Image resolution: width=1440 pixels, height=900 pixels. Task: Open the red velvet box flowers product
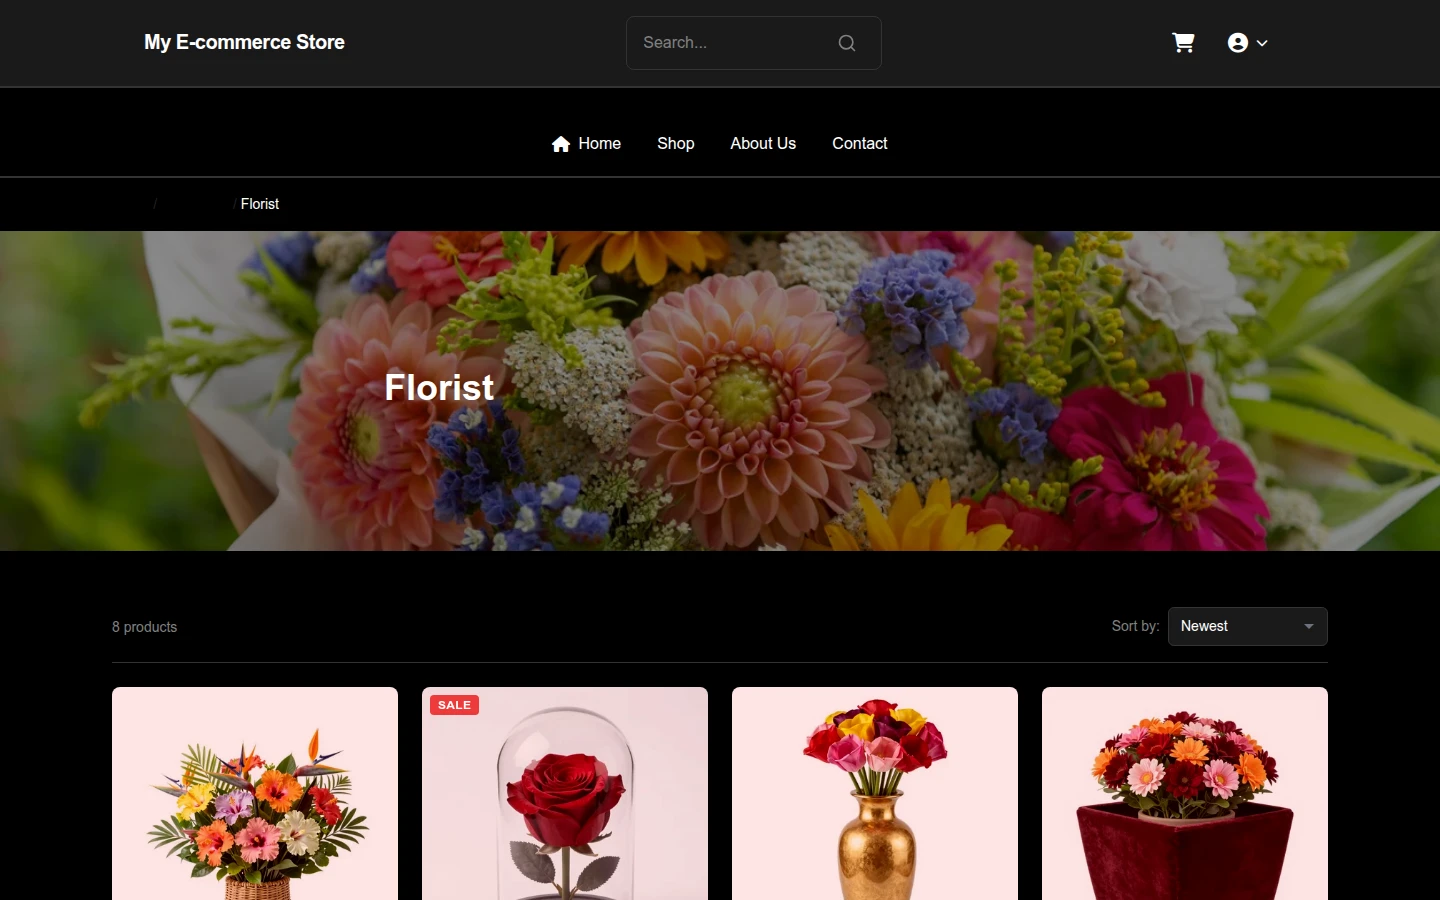1185,794
